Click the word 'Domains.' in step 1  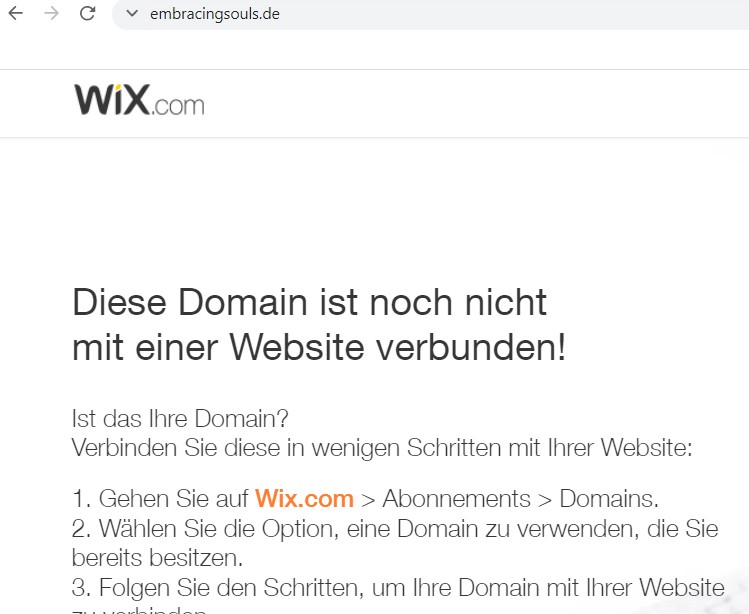click(x=609, y=498)
